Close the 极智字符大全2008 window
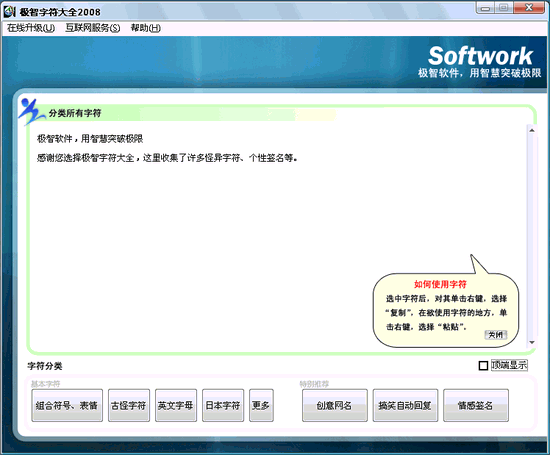 pyautogui.click(x=529, y=8)
